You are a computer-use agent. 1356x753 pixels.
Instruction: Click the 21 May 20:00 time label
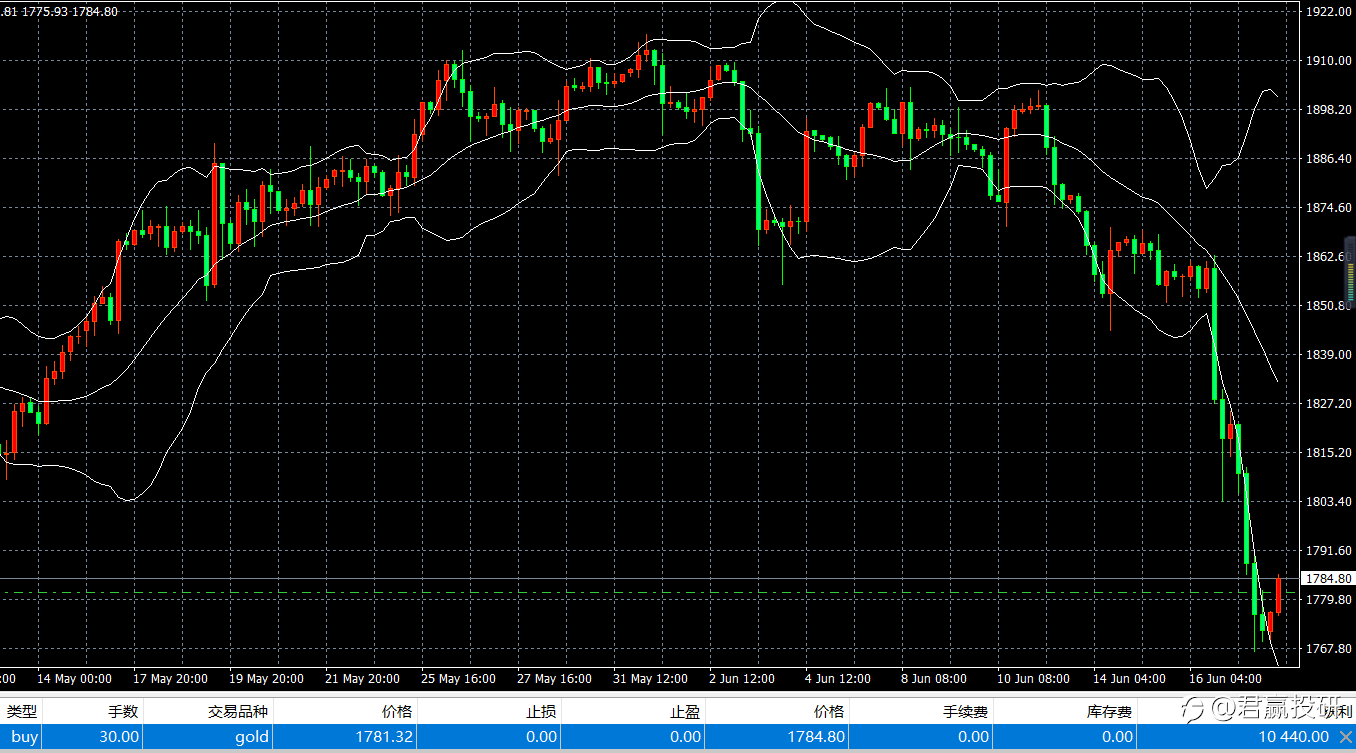pyautogui.click(x=362, y=679)
